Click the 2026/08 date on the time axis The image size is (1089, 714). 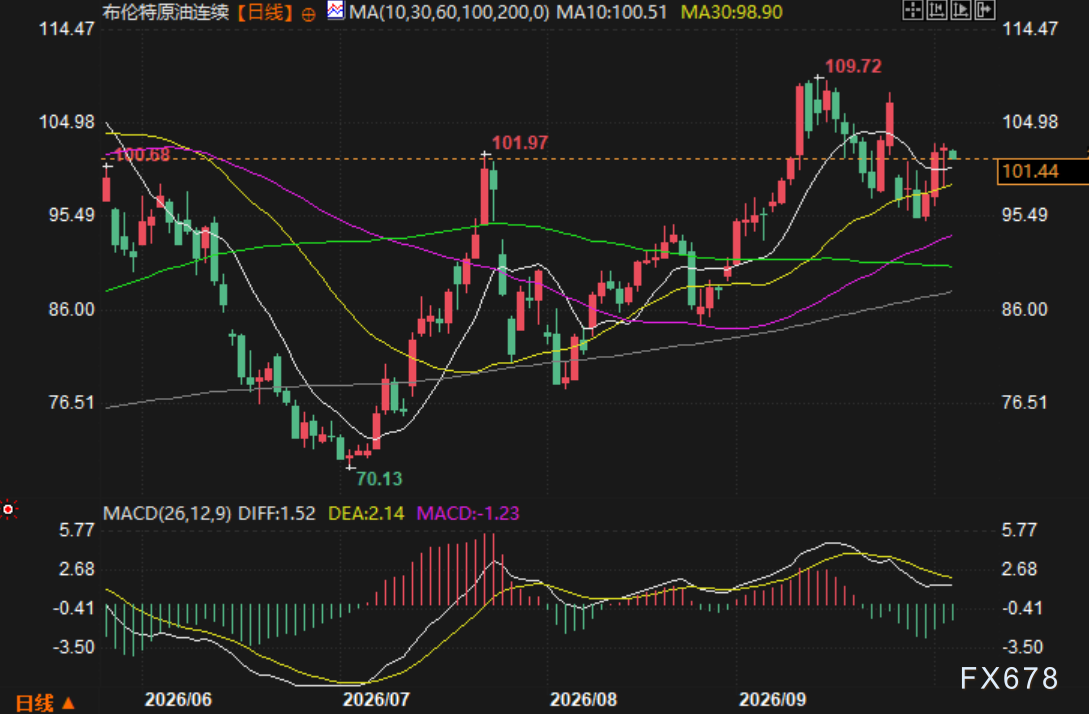point(583,699)
